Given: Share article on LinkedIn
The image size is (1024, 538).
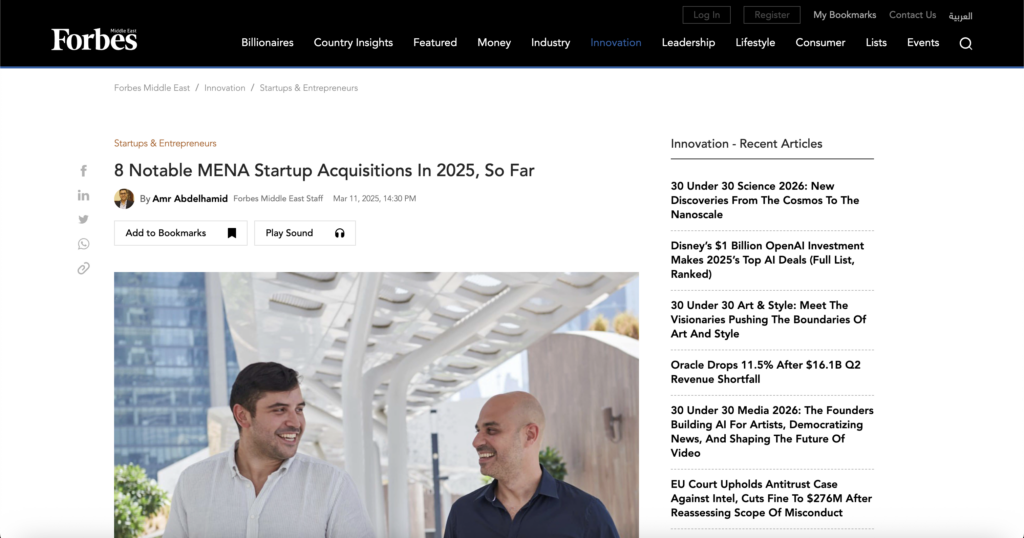Looking at the screenshot, I should (84, 195).
